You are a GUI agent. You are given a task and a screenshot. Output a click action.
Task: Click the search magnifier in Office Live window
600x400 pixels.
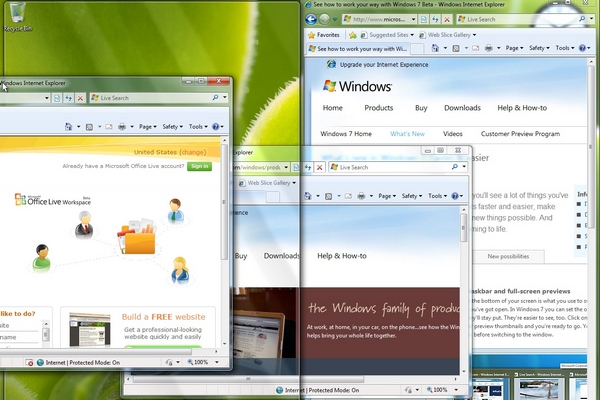pos(215,98)
